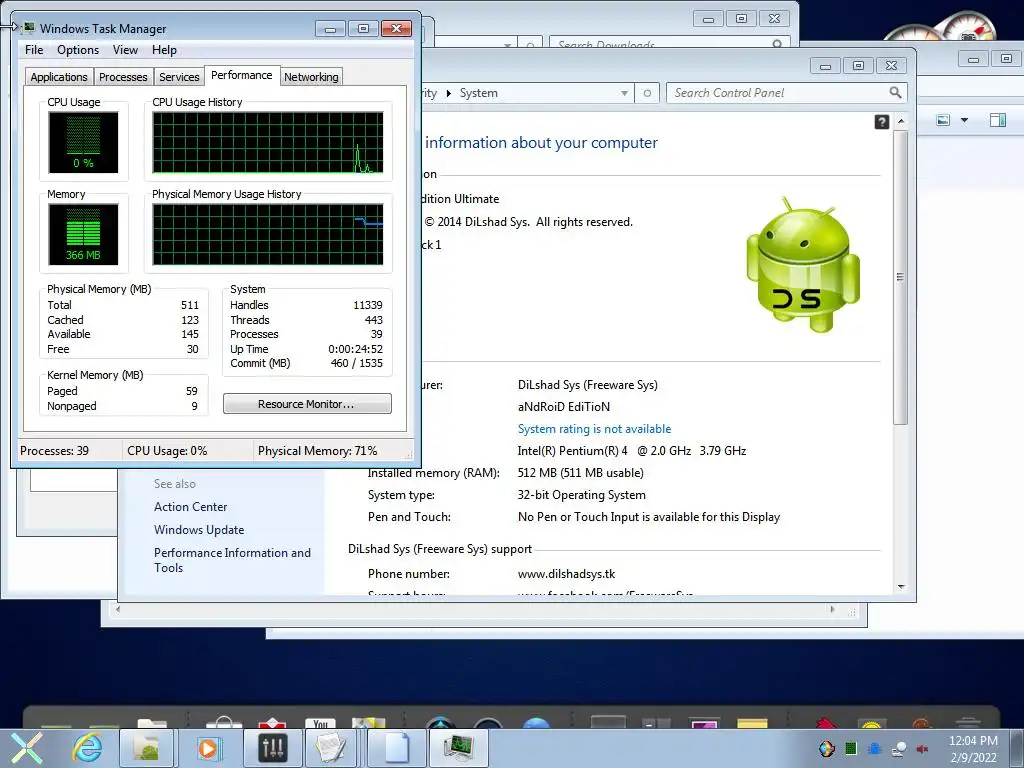
Task: Toggle the Explorer preview pane icon
Action: coord(997,120)
